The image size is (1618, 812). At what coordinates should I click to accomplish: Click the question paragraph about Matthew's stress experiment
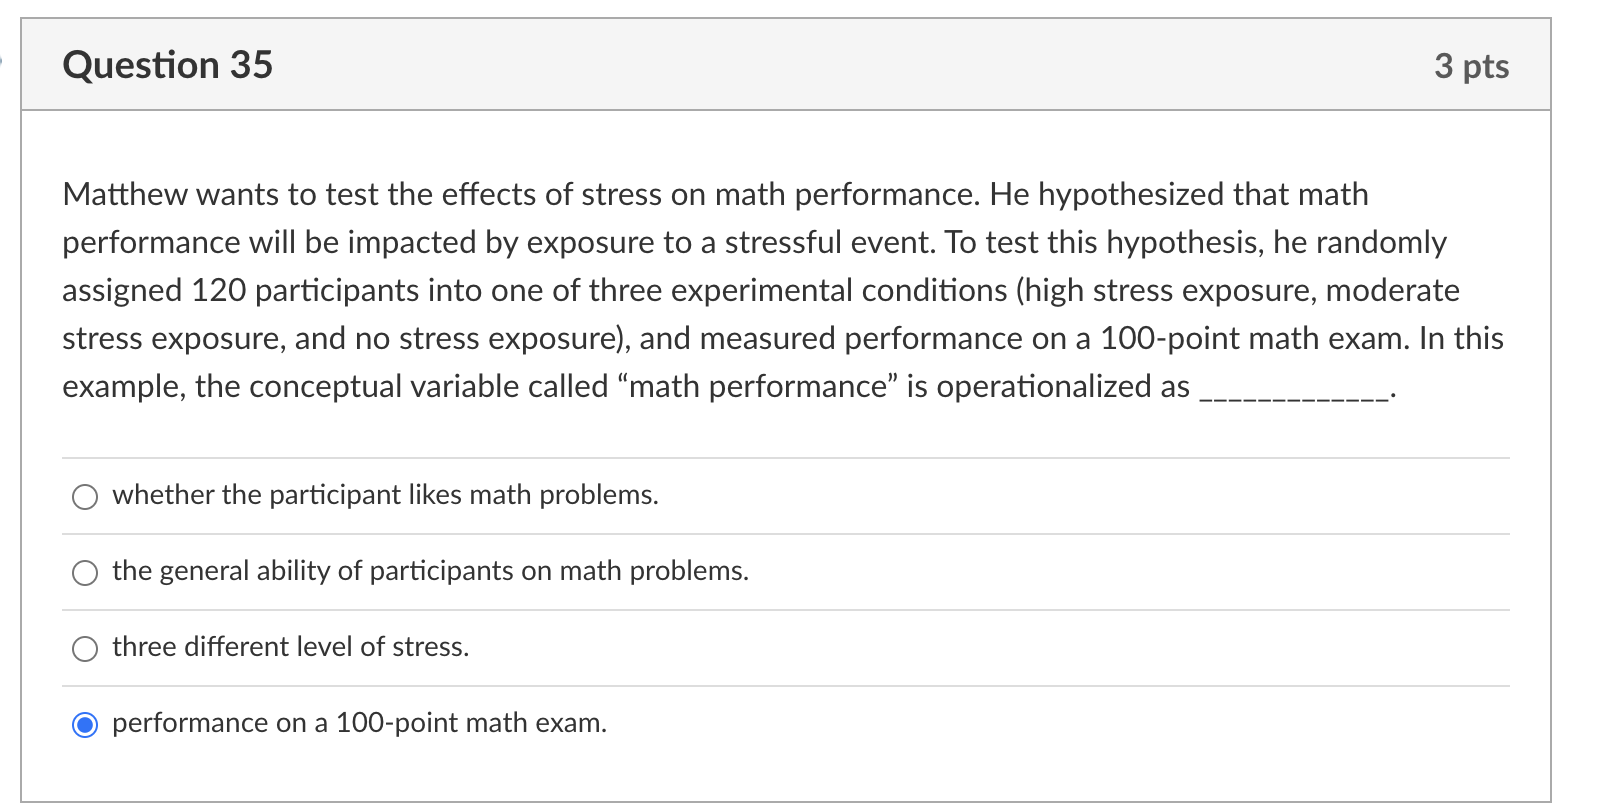coord(780,290)
